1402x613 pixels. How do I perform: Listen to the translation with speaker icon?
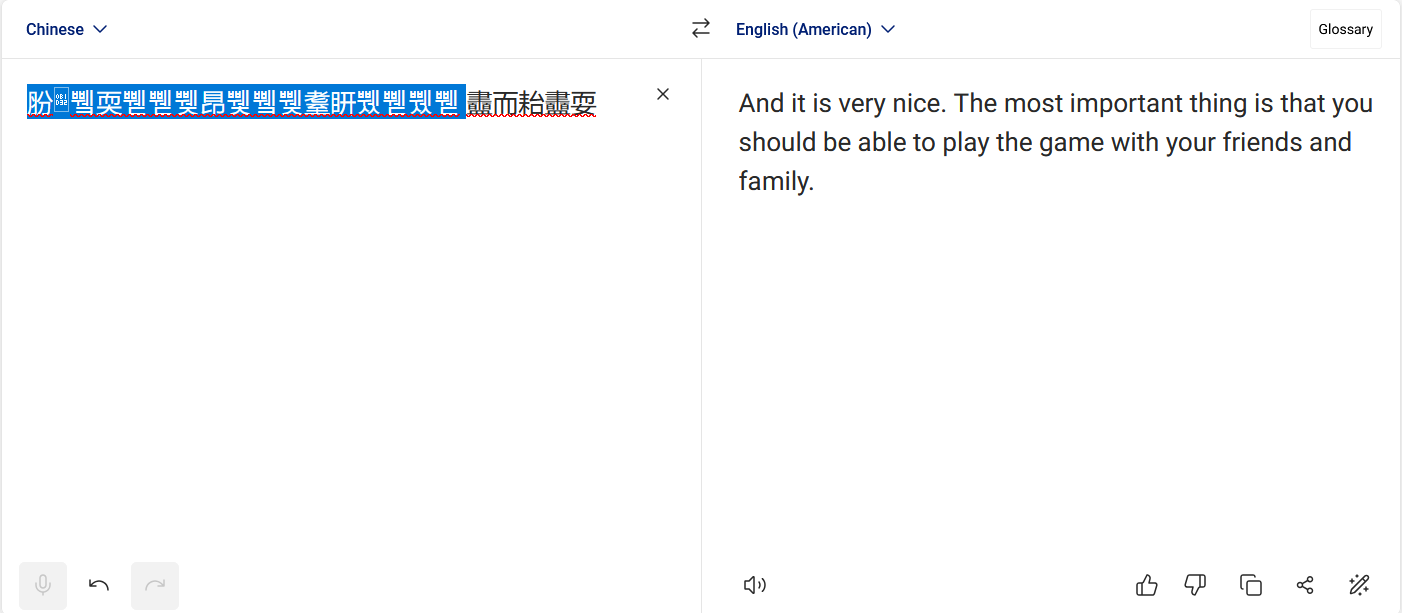click(x=755, y=585)
